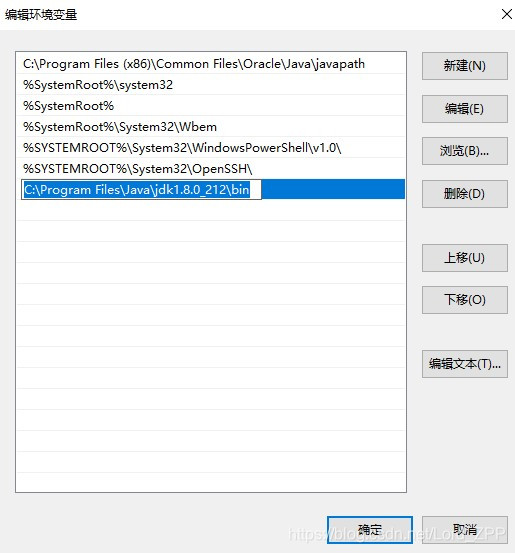Move entry down with 下移(O)
The width and height of the screenshot is (515, 553).
point(465,300)
